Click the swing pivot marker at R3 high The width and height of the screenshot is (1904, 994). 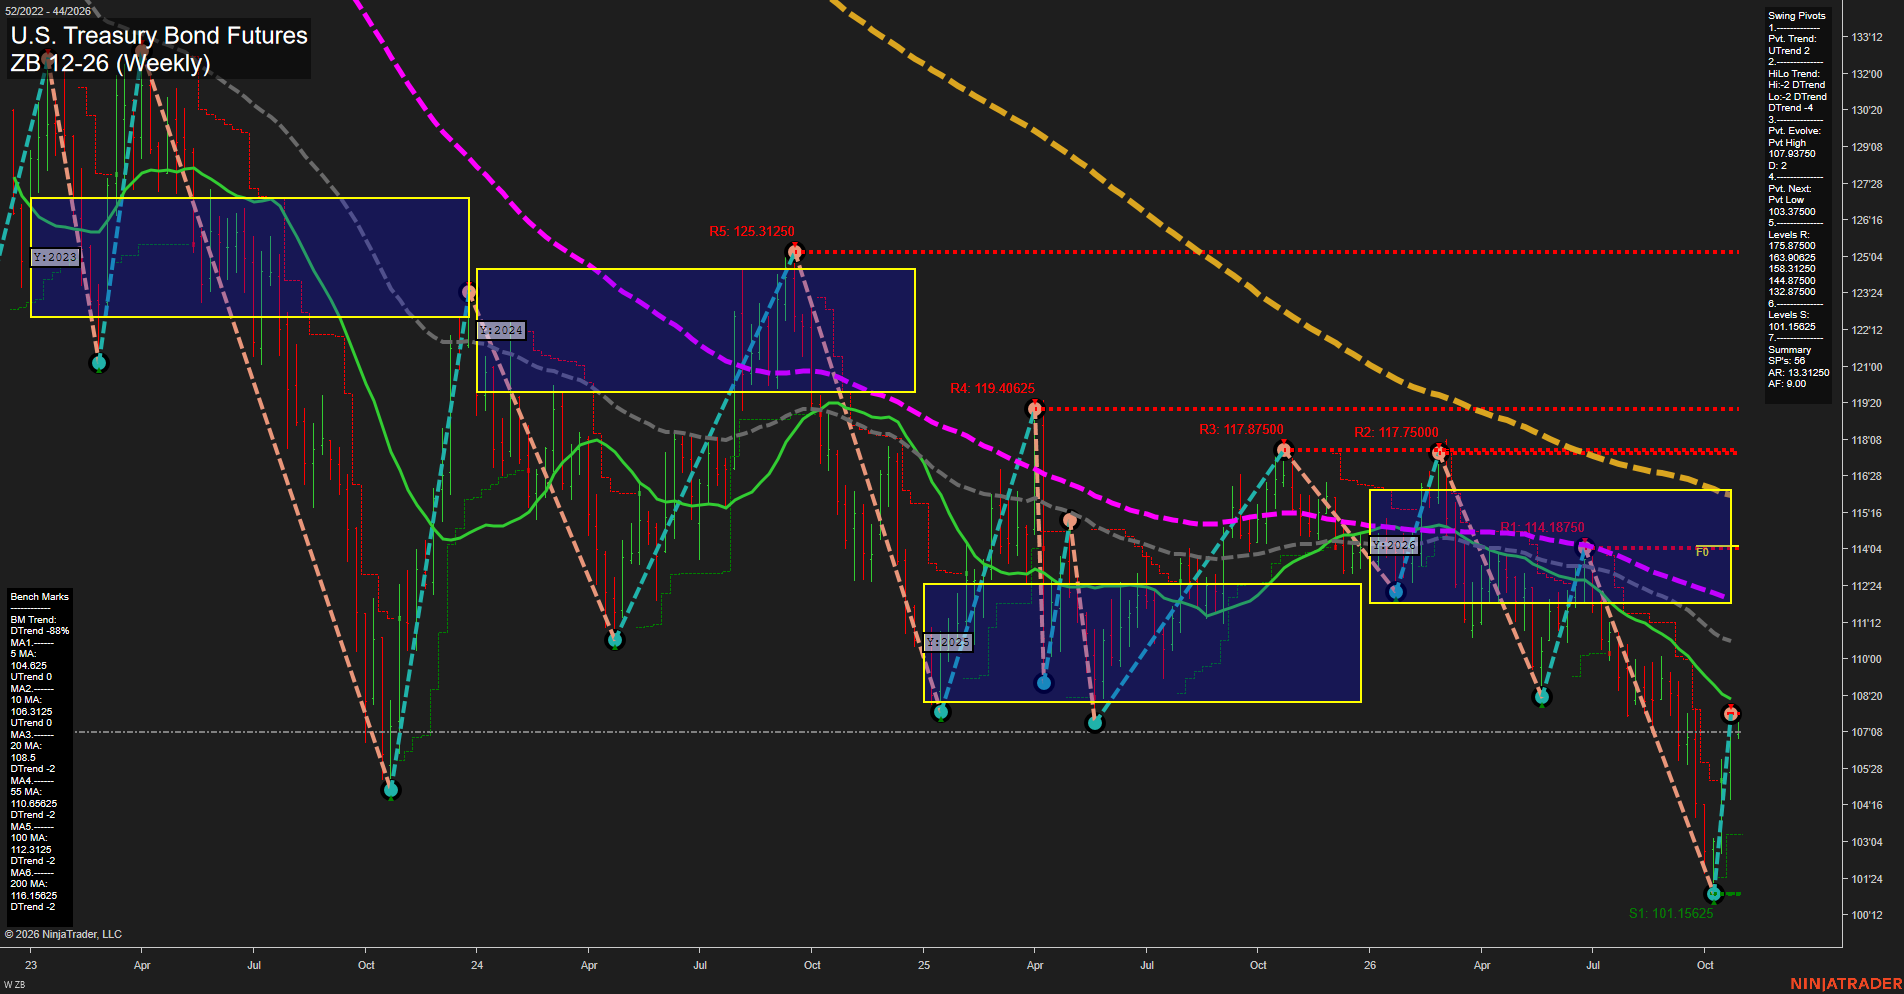pyautogui.click(x=1285, y=450)
